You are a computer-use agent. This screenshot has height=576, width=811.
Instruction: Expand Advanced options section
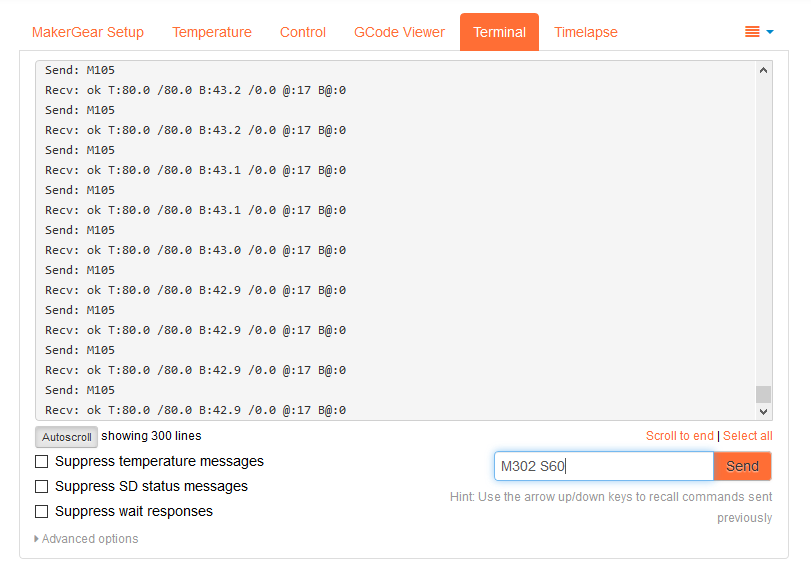(x=87, y=539)
